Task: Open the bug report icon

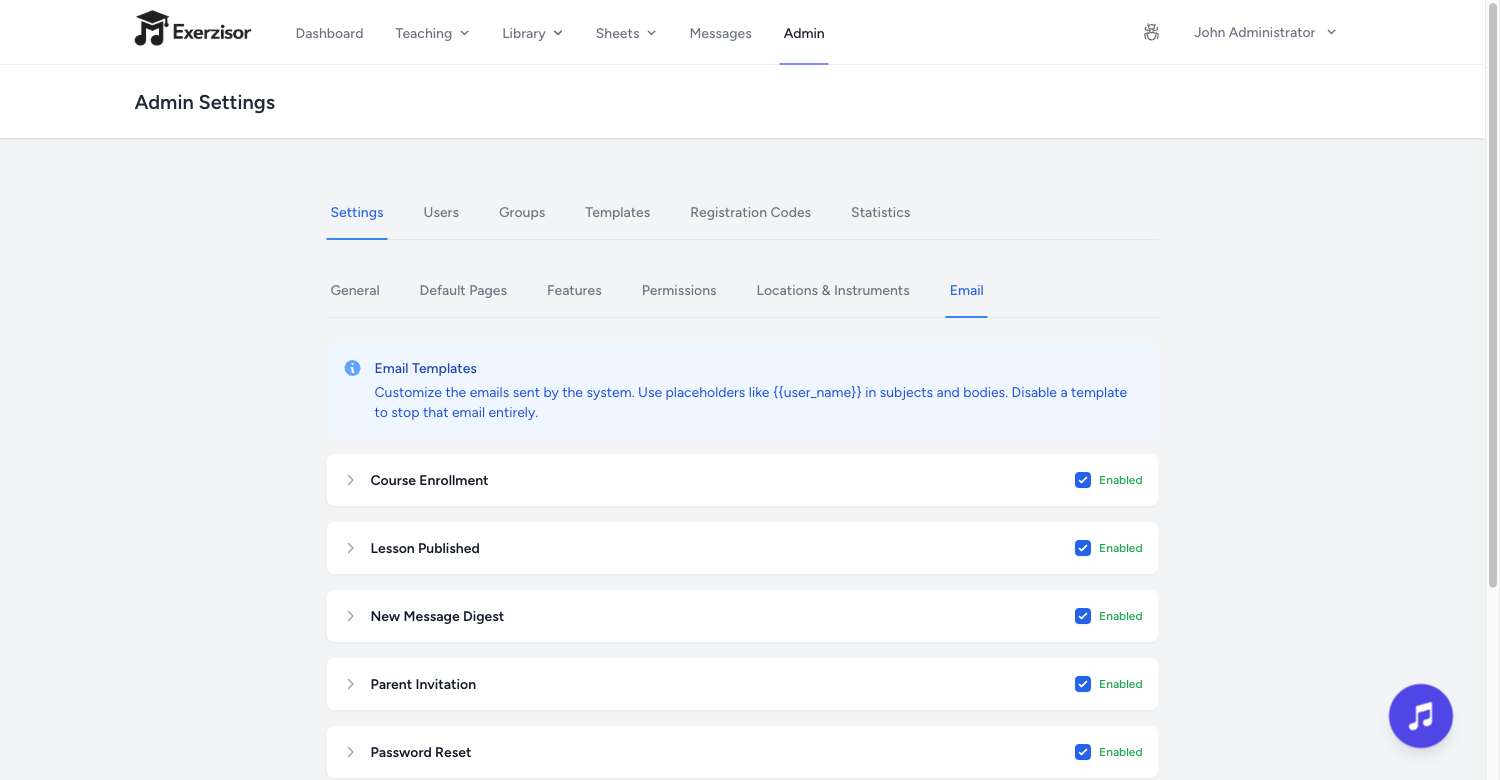Action: click(1151, 33)
